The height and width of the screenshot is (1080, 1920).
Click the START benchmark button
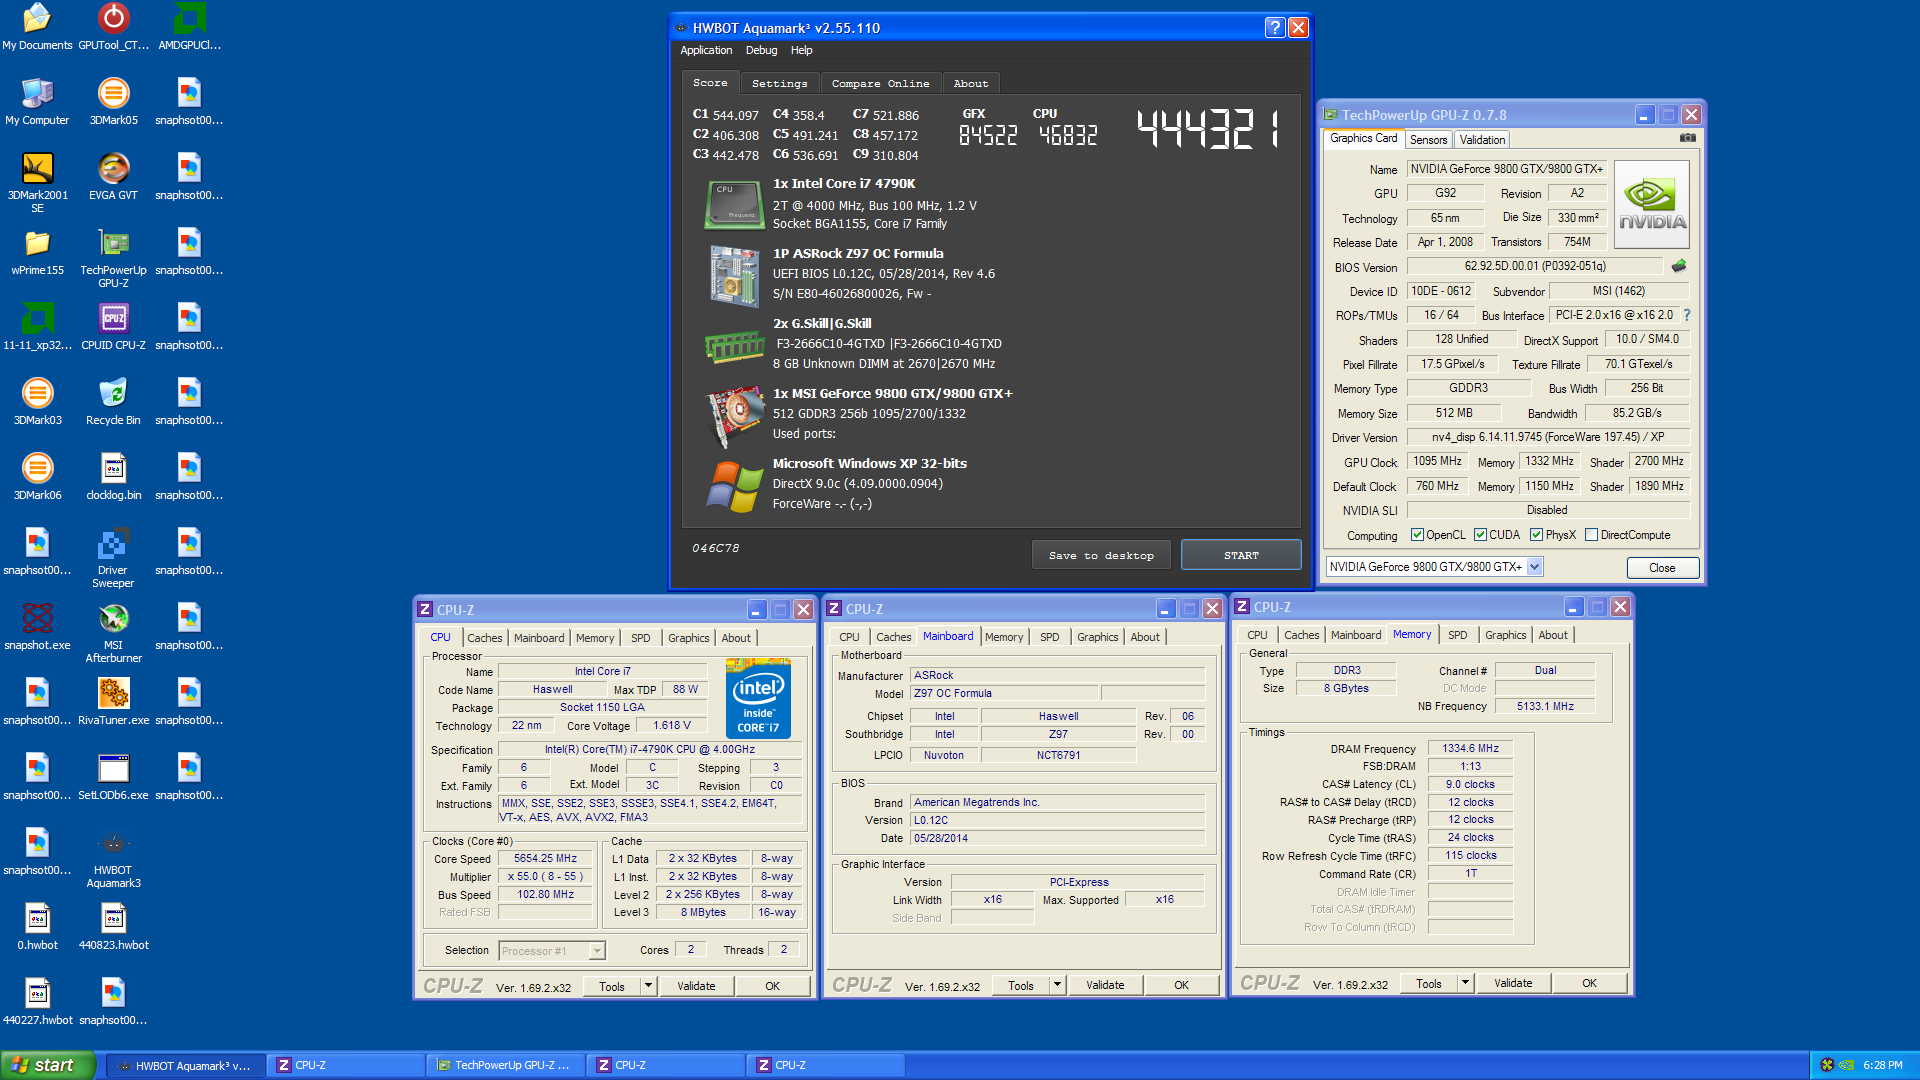[1241, 555]
